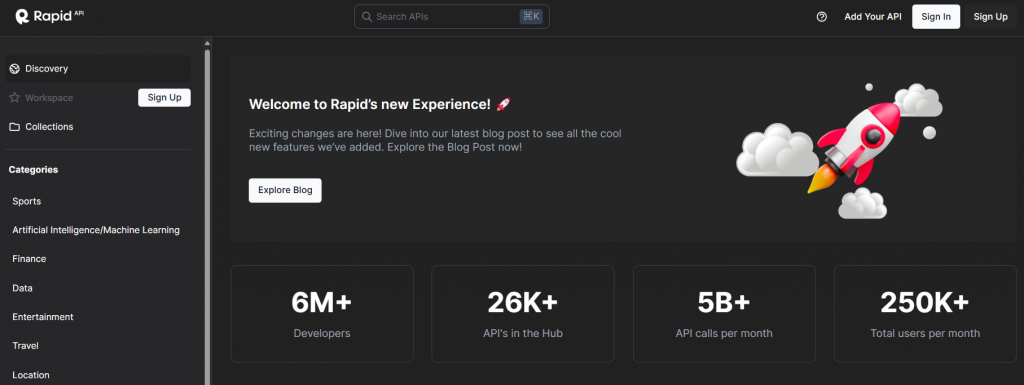Click the Workspace star icon
Image resolution: width=1024 pixels, height=385 pixels.
tap(14, 98)
